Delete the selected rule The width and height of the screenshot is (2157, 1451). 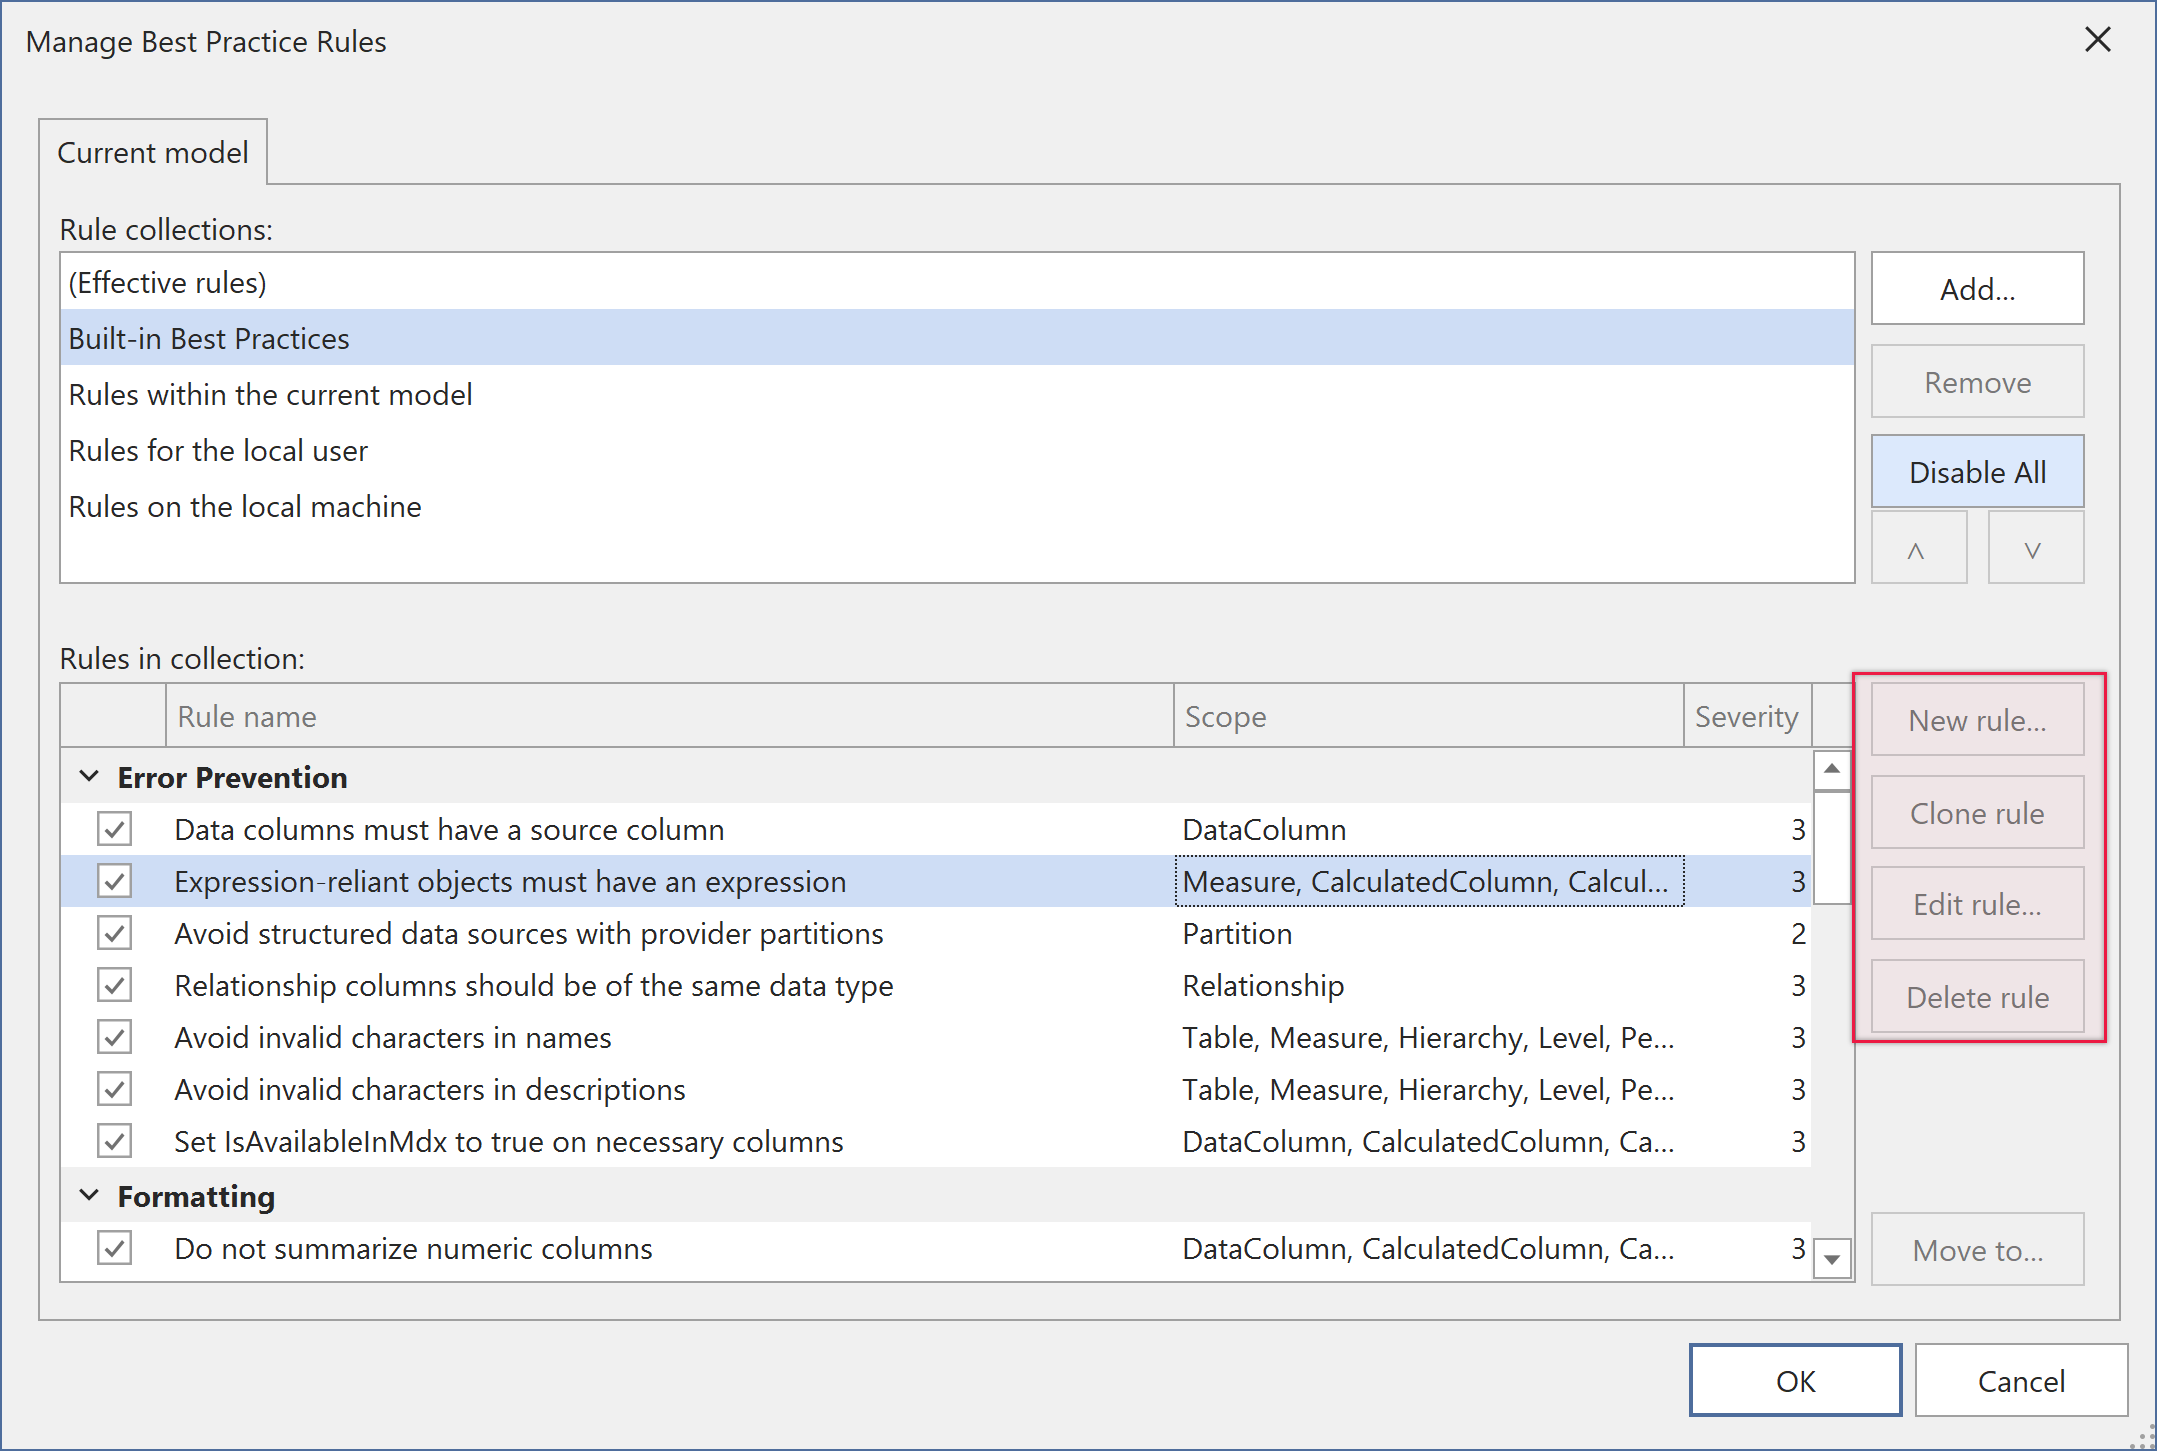[x=1977, y=996]
